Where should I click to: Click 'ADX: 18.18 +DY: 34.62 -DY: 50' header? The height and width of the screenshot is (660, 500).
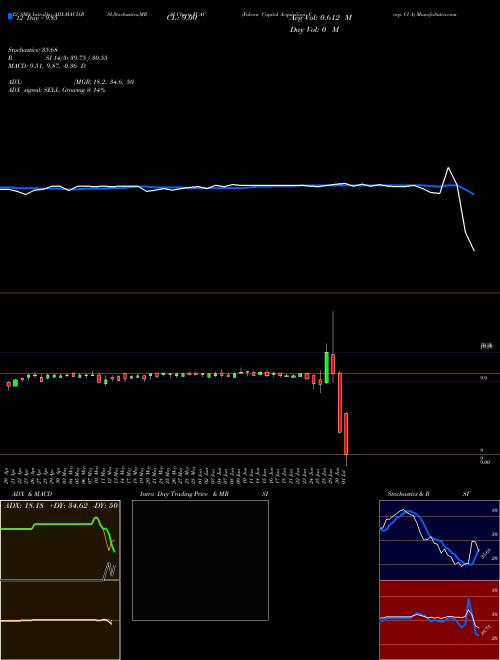[x=61, y=506]
